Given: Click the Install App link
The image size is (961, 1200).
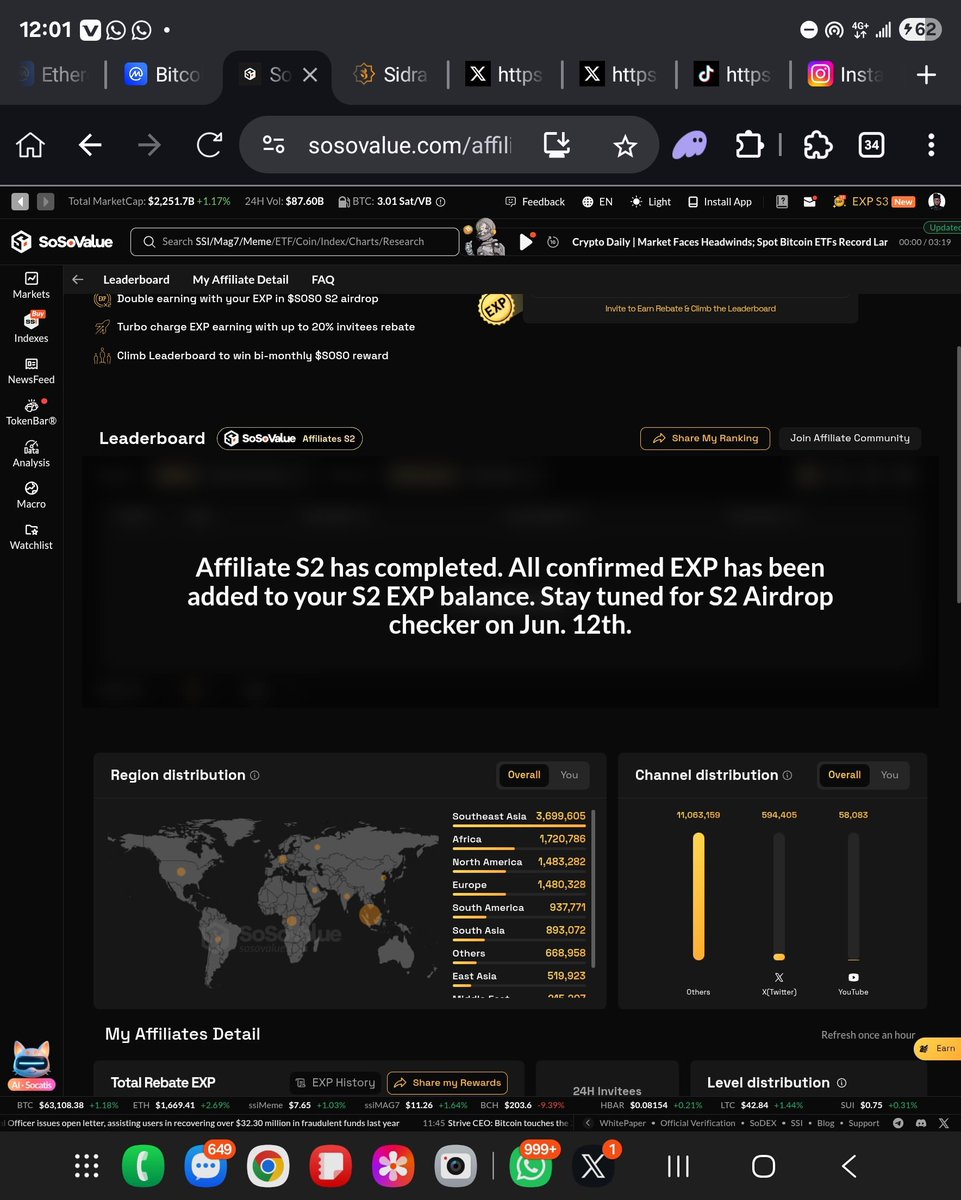Looking at the screenshot, I should 719,201.
